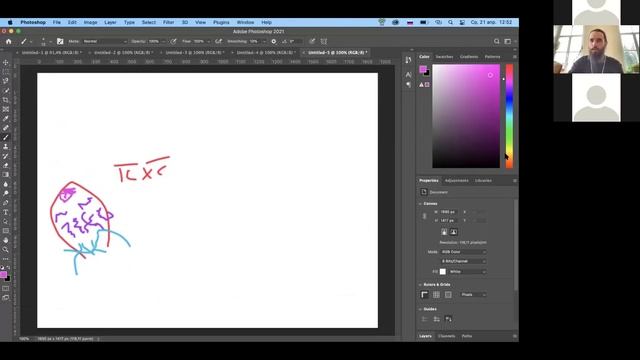640x360 pixels.
Task: Select the Eyedropper tool
Action: (6, 119)
